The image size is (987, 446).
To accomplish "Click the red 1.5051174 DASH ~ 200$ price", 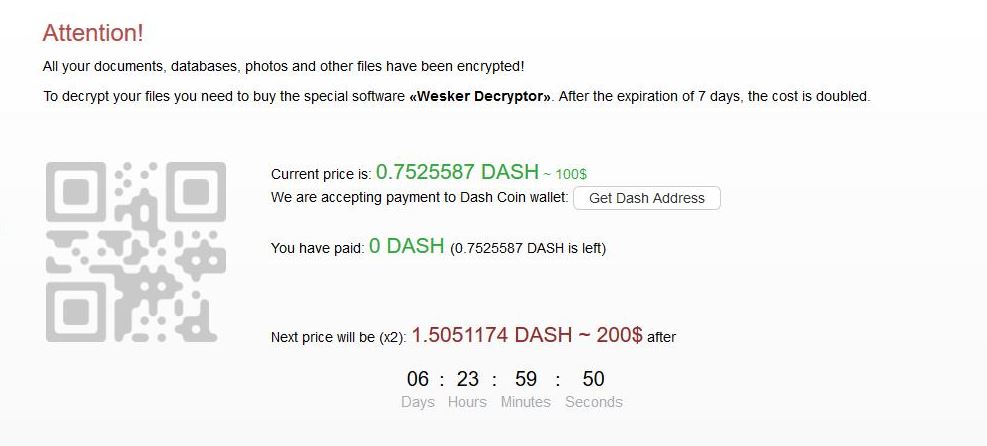I will pos(527,335).
